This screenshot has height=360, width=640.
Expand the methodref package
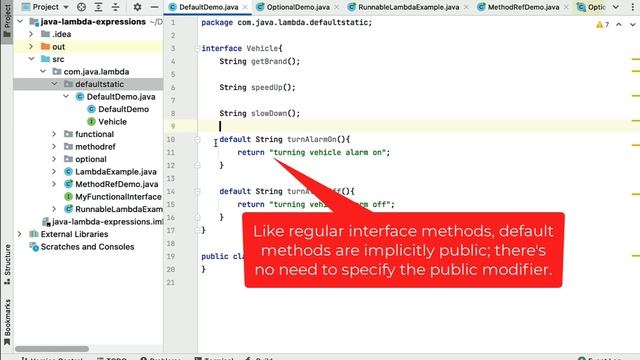[x=54, y=147]
